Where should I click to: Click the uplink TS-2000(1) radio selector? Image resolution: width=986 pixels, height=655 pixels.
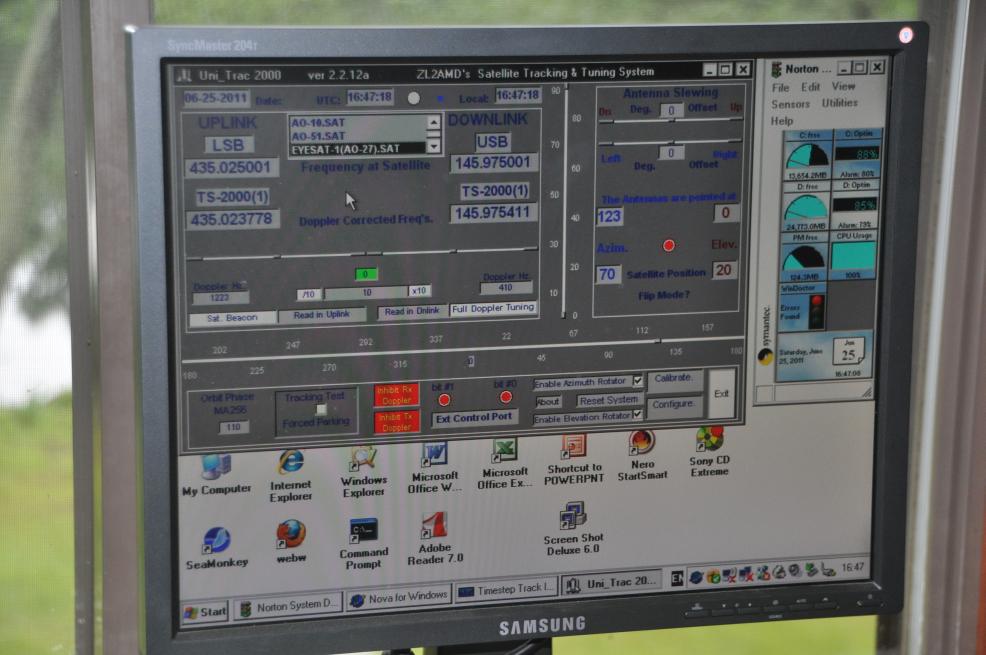pos(231,197)
